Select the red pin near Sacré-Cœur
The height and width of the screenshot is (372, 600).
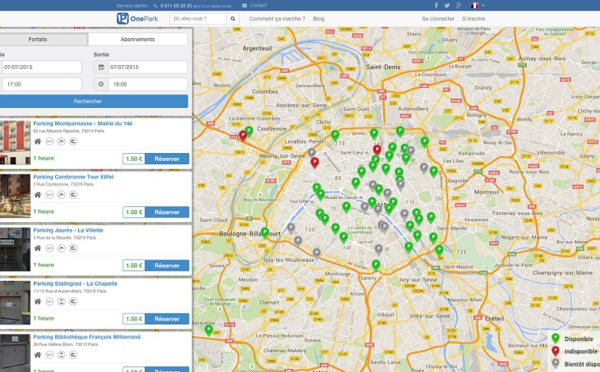[377, 150]
